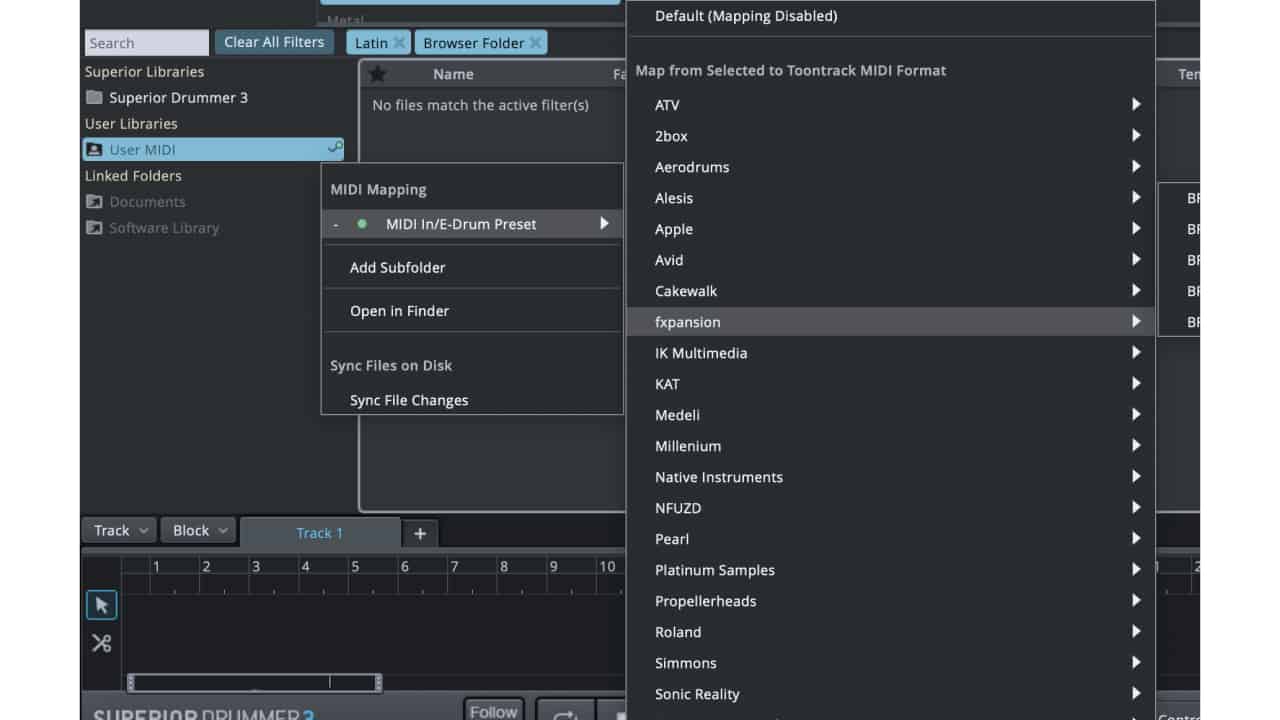Click the User MIDI library icon
Viewport: 1280px width, 720px height.
tap(94, 150)
